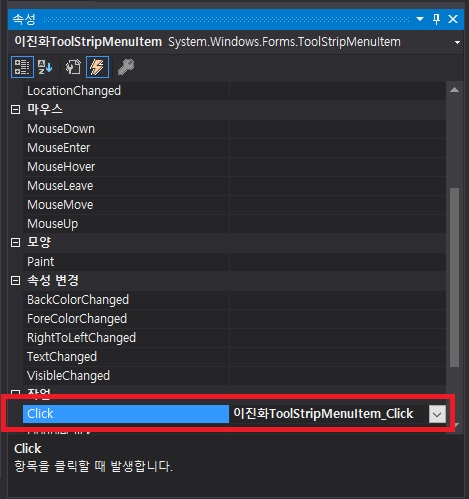Open the object selector dropdown for 이진화ToolStripMenuItem
Viewport: 469px width, 499px height.
457,42
